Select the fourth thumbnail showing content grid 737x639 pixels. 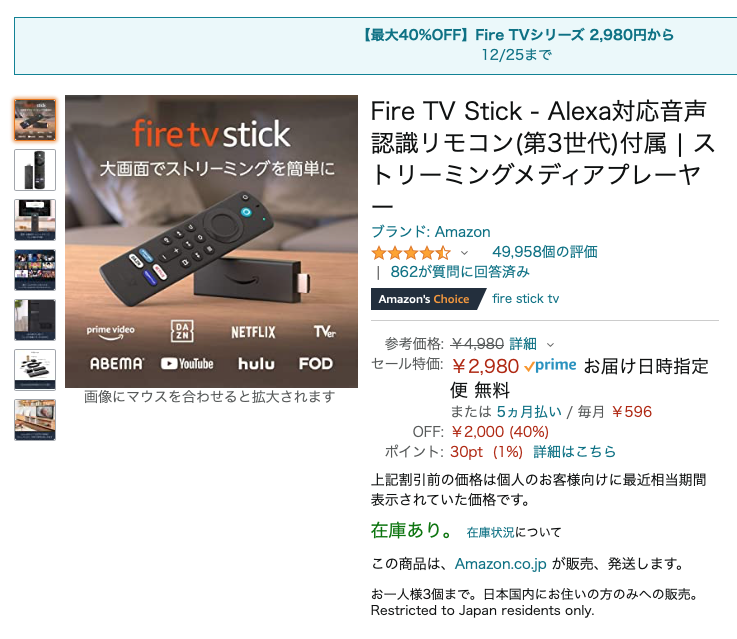[35, 270]
